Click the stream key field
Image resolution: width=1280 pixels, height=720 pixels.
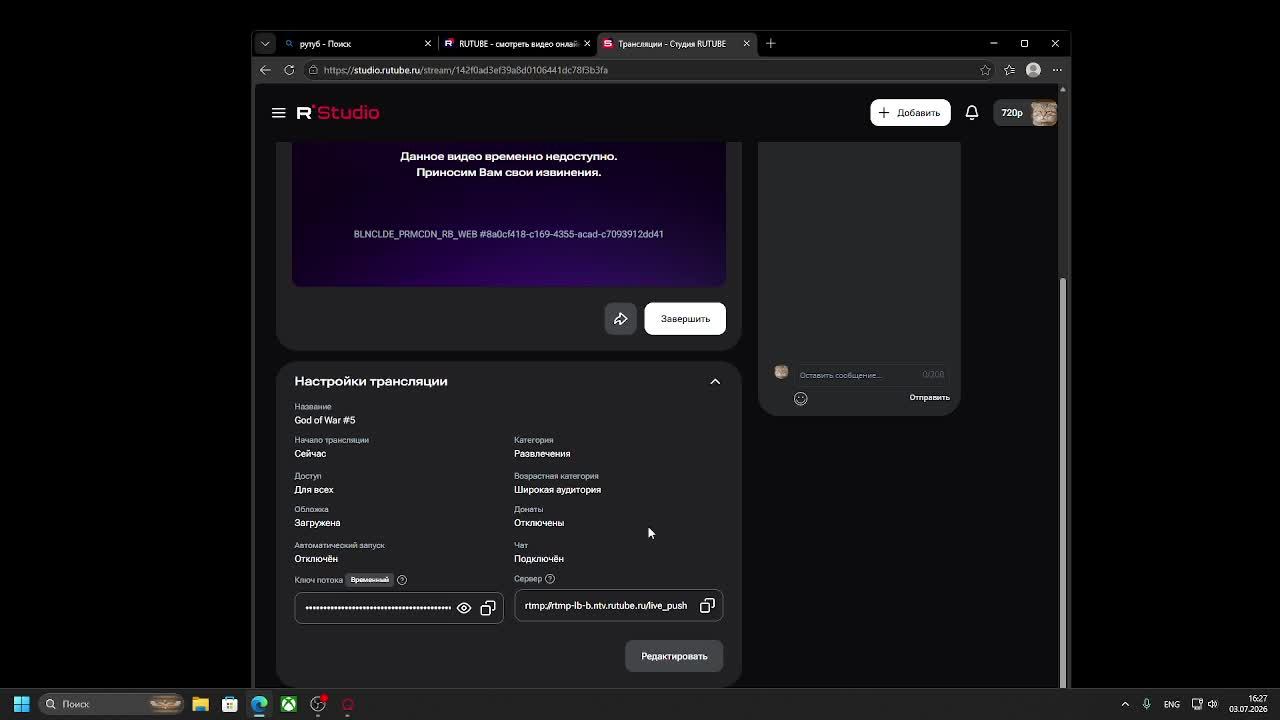(399, 608)
